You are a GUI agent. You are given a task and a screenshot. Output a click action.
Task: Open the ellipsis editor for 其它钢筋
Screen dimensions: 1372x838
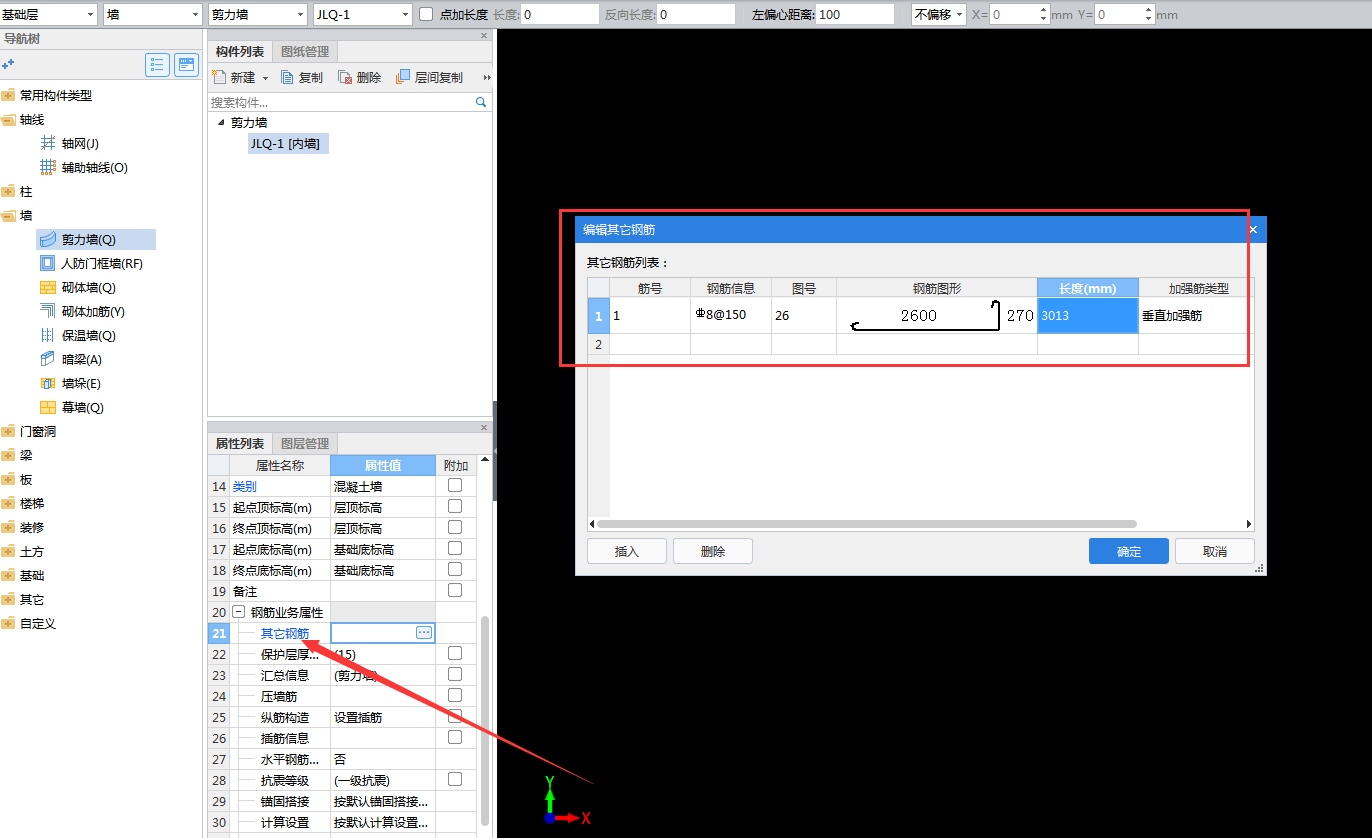pos(424,633)
